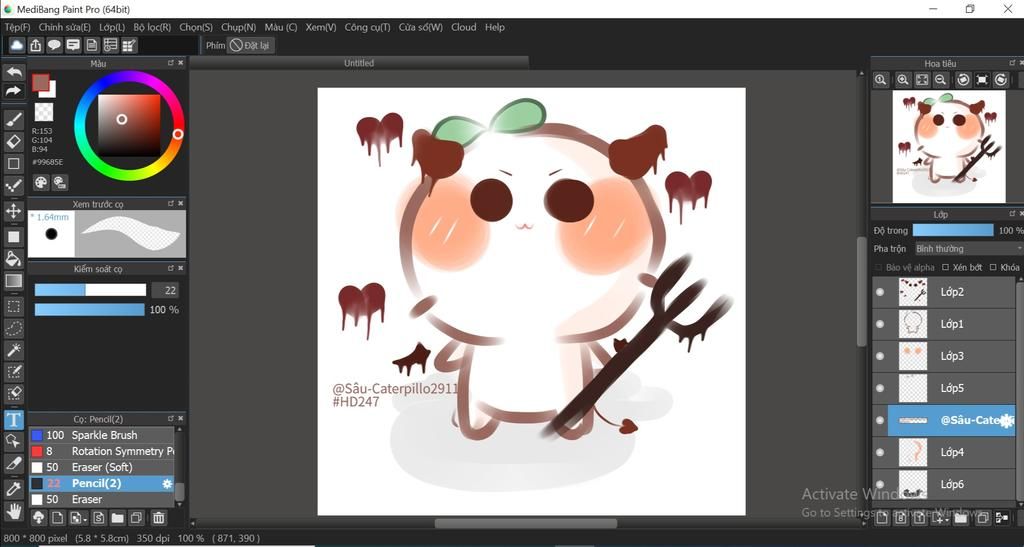Click the share/export icon in top toolbar
1024x547 pixels.
(36, 45)
